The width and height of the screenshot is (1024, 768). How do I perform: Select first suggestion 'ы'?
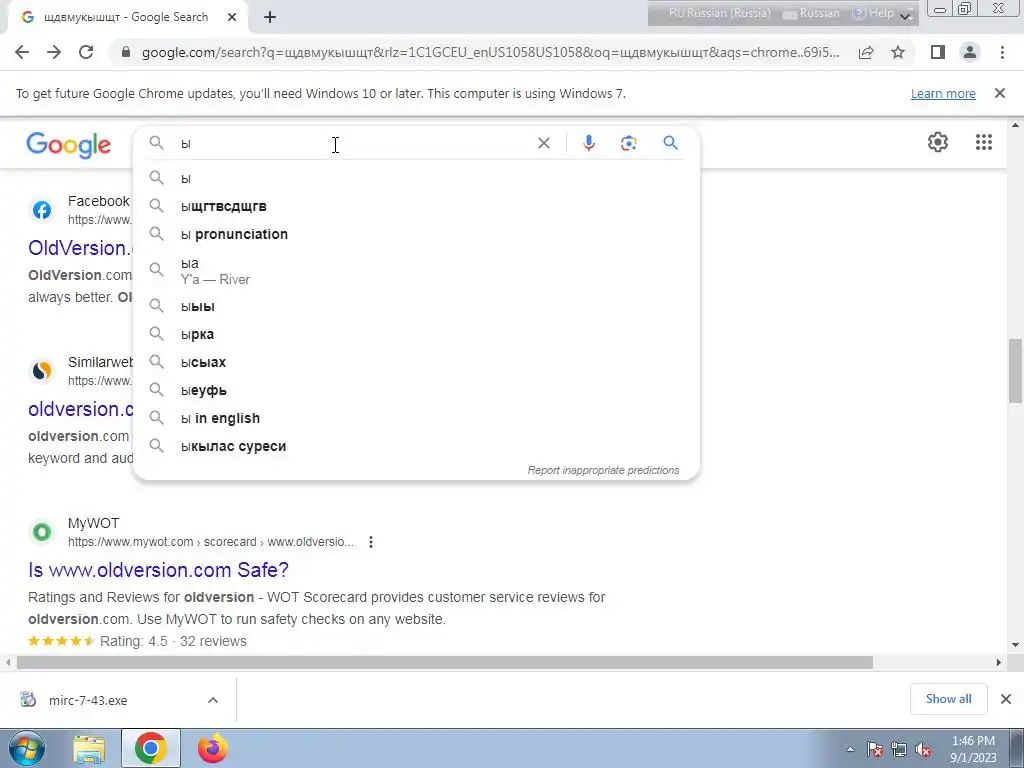click(416, 178)
